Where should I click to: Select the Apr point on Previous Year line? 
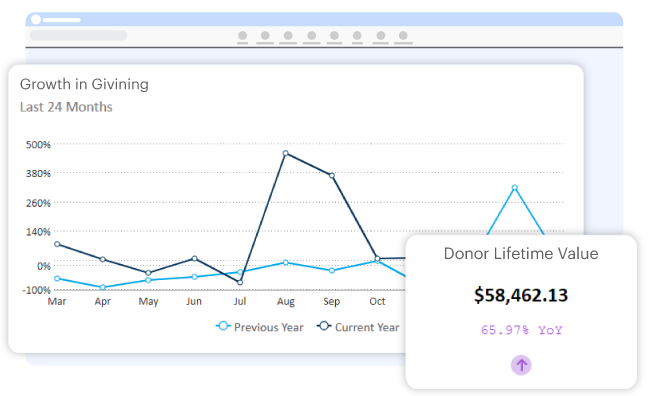(103, 287)
